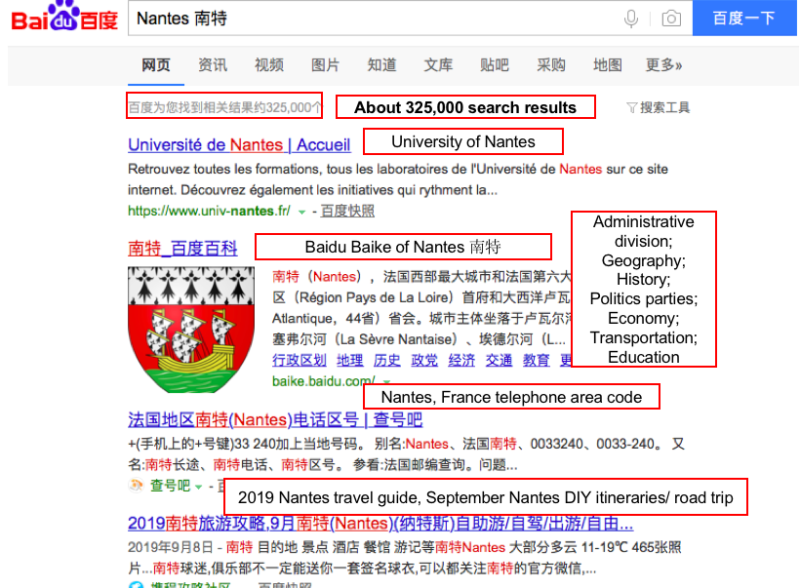Switch to the 文库 tab
The image size is (800, 588).
438,65
